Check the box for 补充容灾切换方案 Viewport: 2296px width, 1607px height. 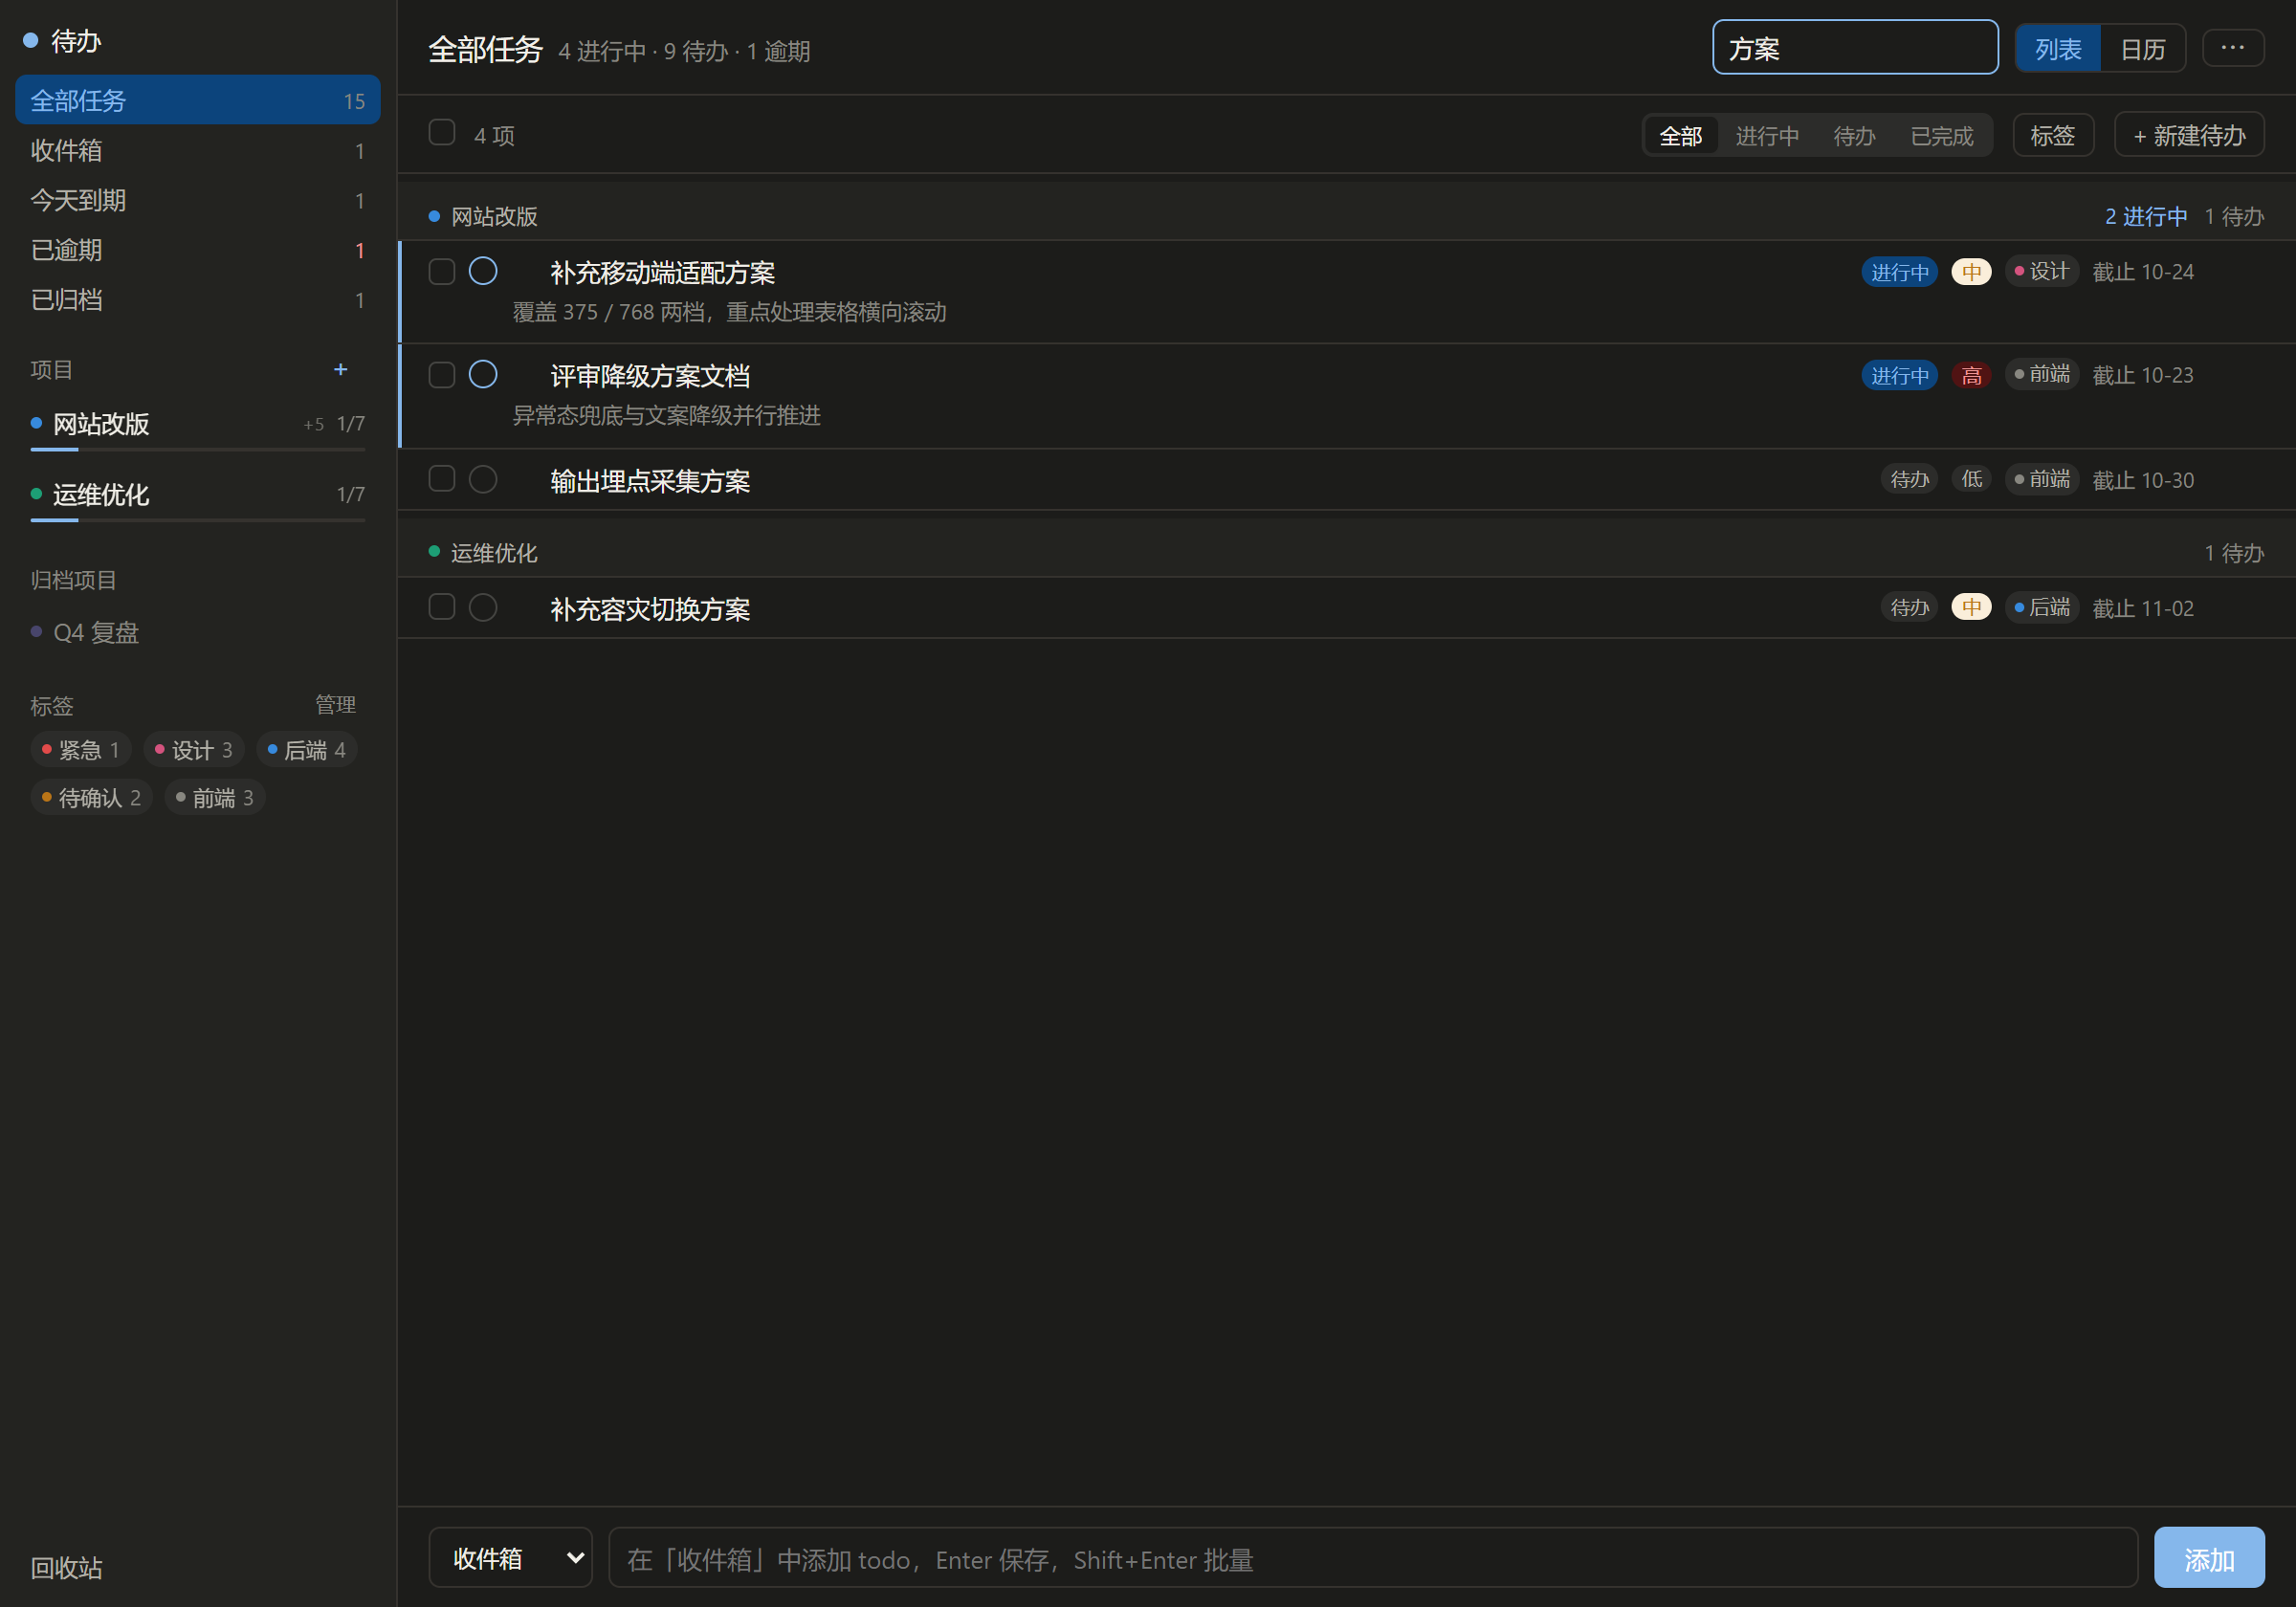[442, 607]
